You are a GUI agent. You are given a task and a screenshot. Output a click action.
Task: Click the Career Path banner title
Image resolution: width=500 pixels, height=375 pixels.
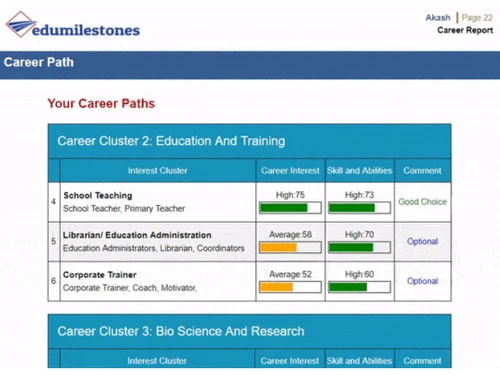pyautogui.click(x=39, y=62)
